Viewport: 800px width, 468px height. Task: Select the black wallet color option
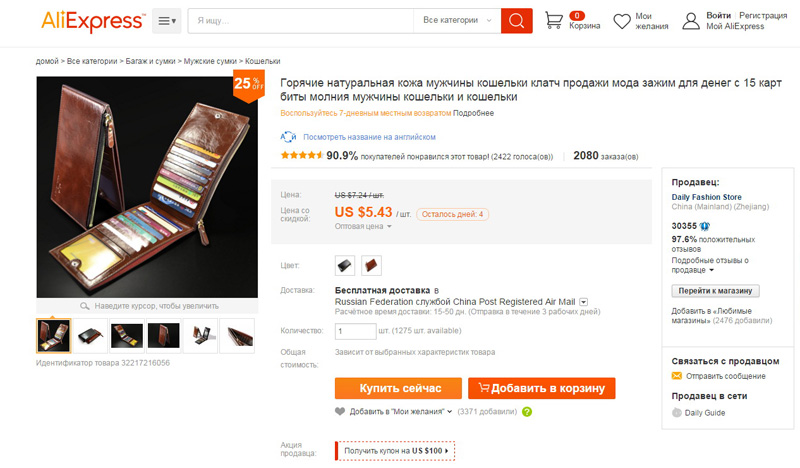[345, 265]
